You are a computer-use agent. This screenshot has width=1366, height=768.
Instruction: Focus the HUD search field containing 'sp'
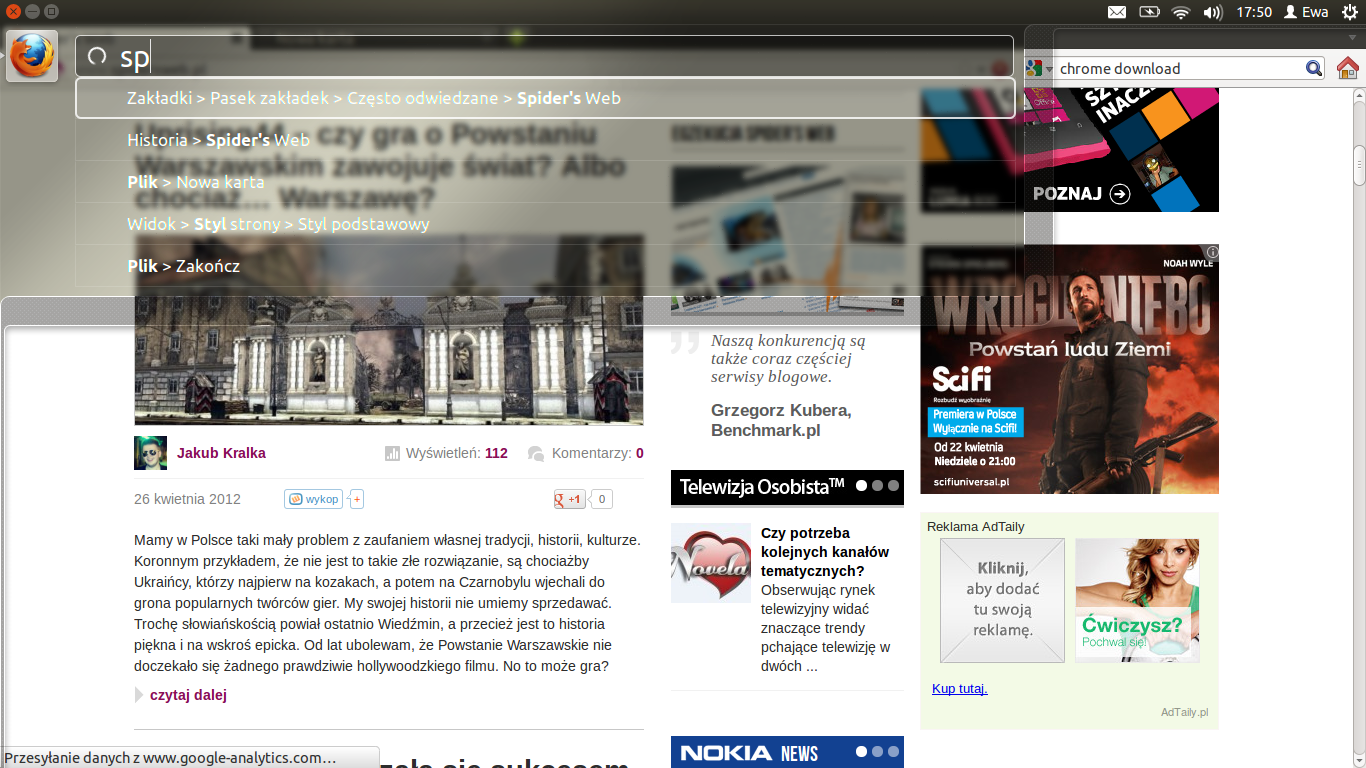click(545, 57)
